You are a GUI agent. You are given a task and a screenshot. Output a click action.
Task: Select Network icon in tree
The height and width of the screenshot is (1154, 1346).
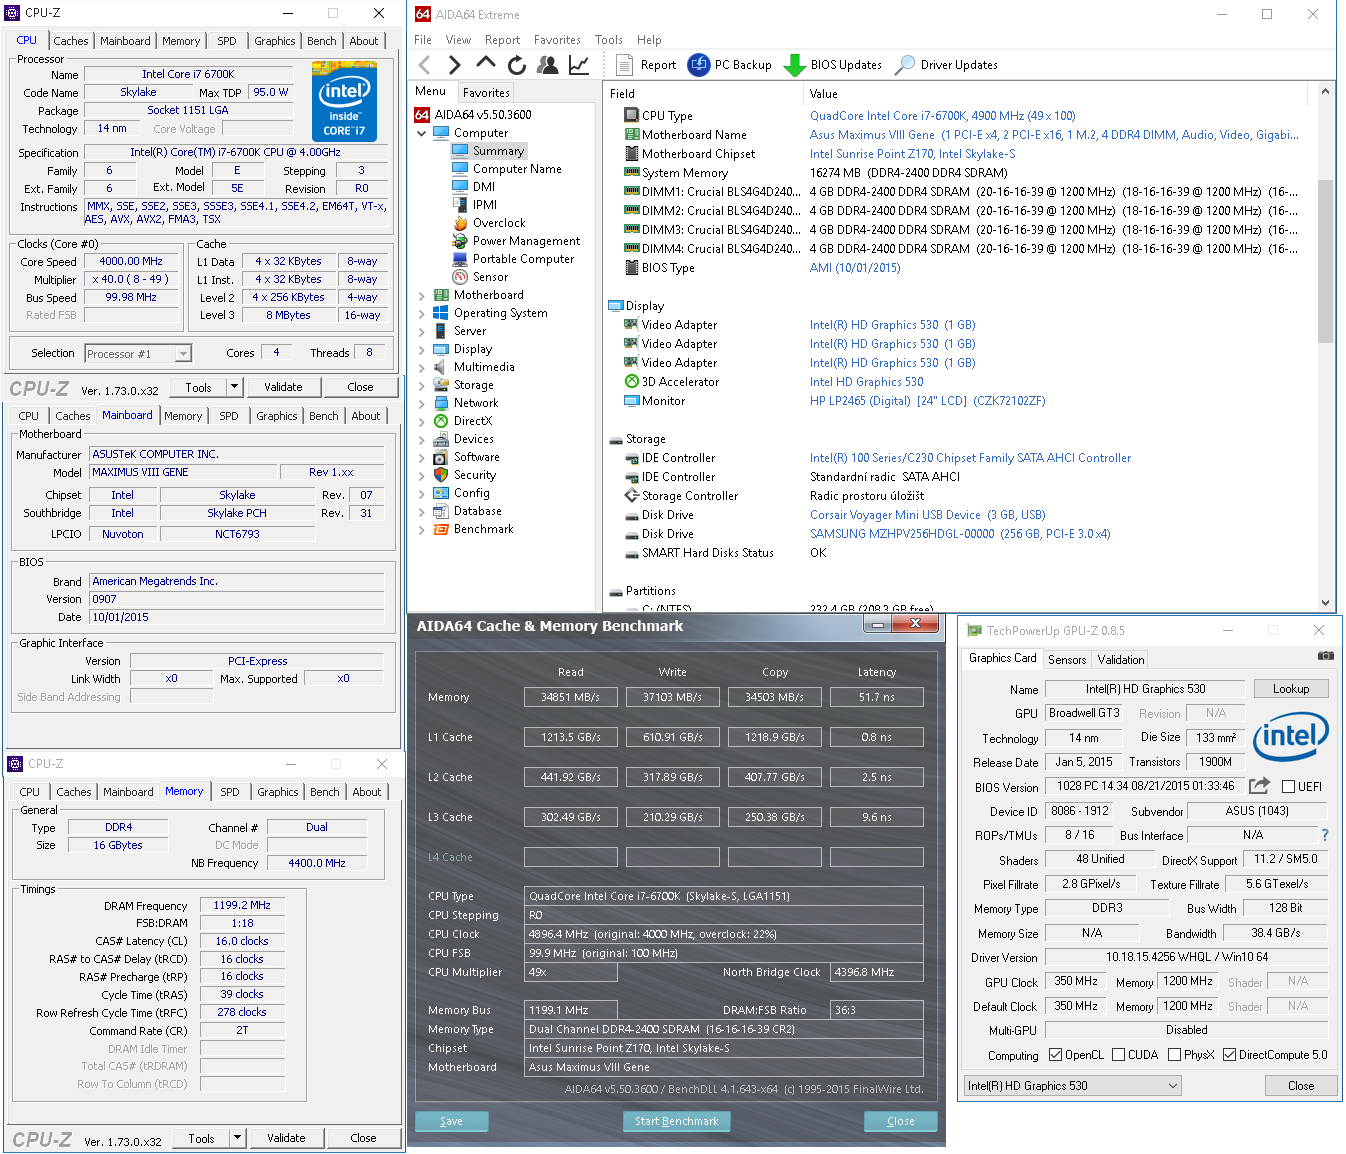tap(441, 403)
